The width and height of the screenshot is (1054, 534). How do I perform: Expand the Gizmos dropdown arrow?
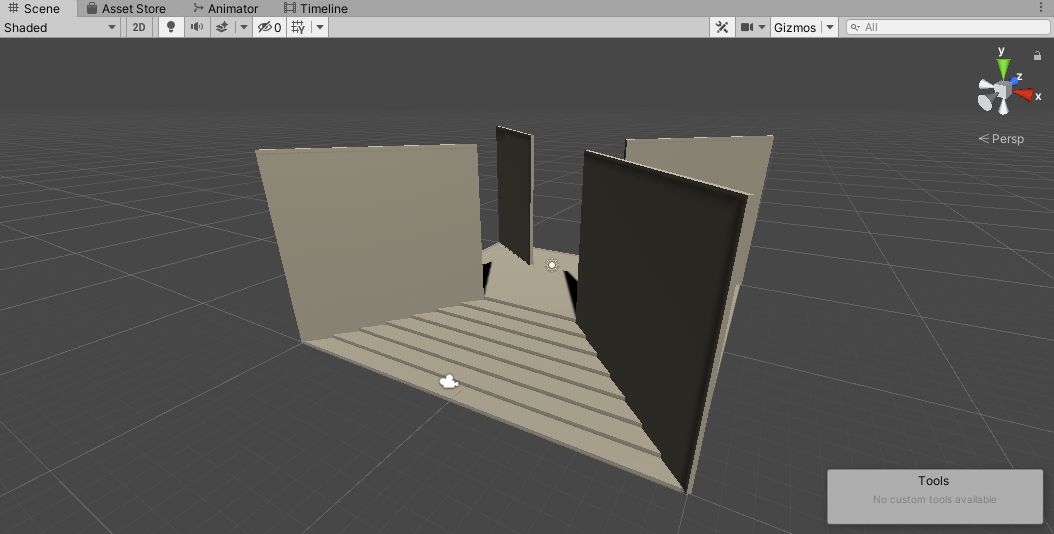[830, 27]
